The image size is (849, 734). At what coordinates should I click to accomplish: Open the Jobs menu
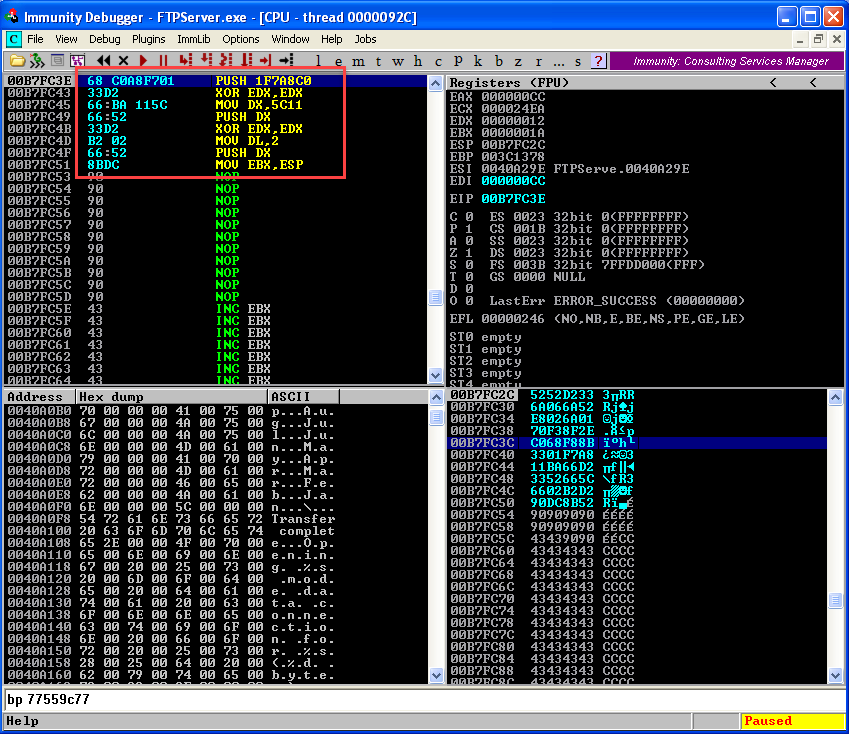(365, 39)
